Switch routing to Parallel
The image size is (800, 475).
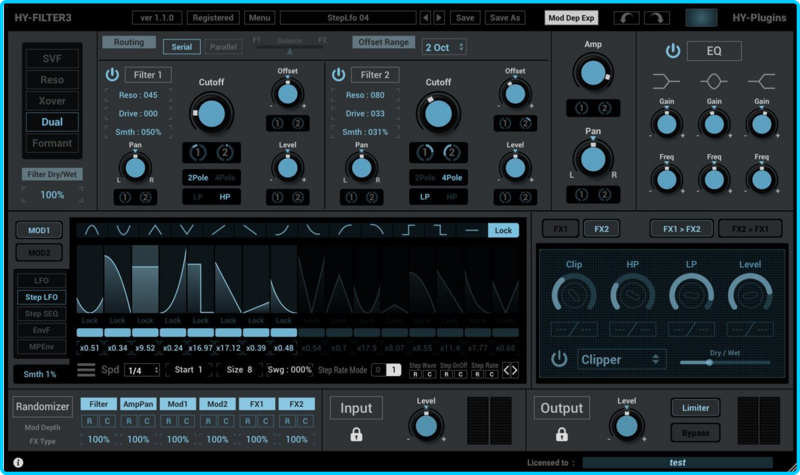coord(223,47)
